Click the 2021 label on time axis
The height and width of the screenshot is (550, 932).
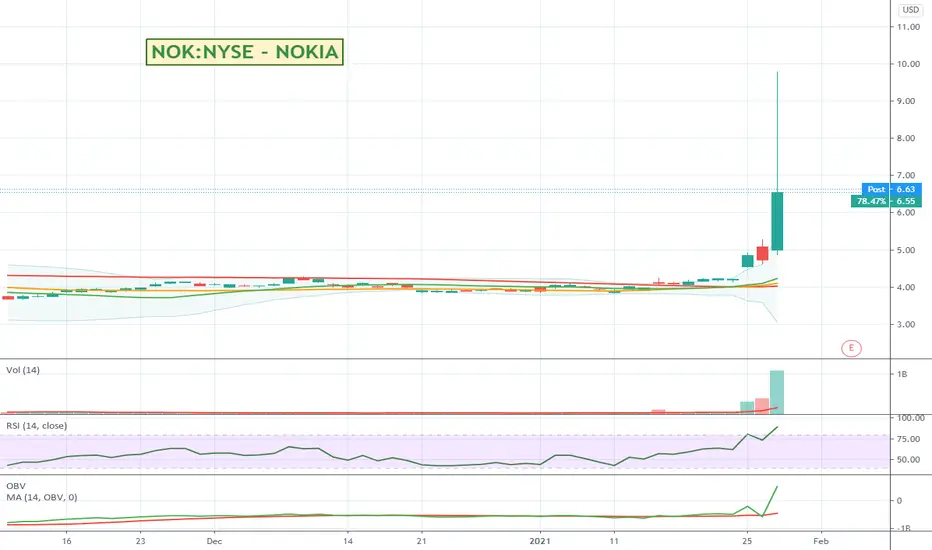(x=540, y=541)
